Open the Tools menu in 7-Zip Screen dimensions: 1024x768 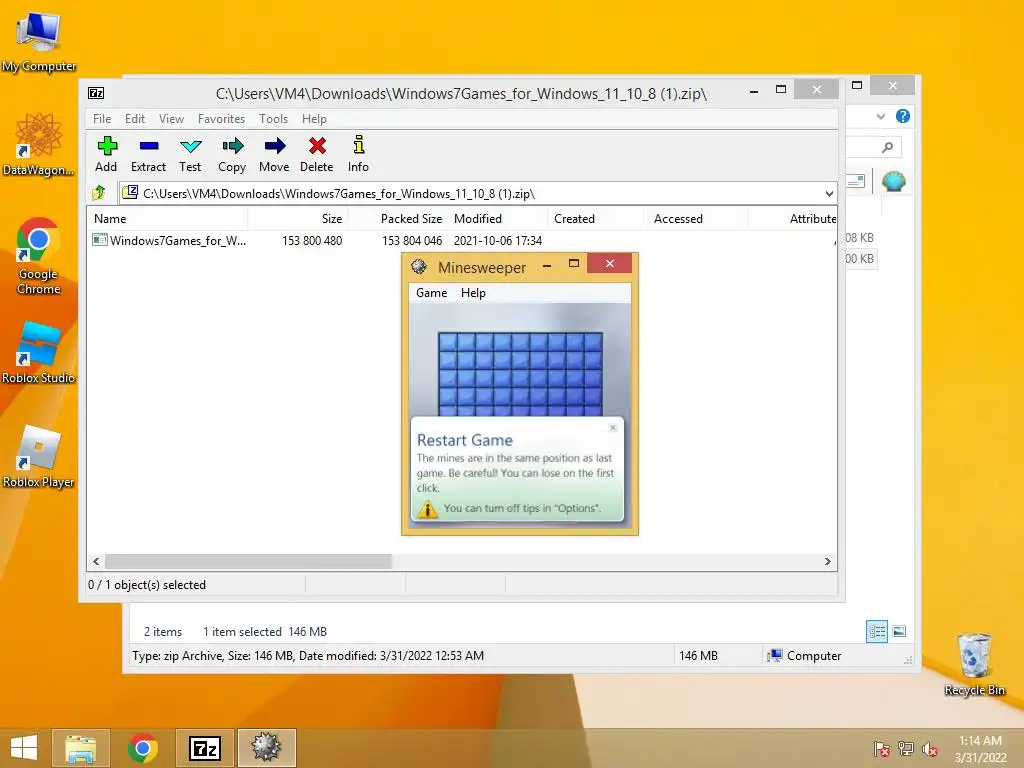click(x=273, y=119)
